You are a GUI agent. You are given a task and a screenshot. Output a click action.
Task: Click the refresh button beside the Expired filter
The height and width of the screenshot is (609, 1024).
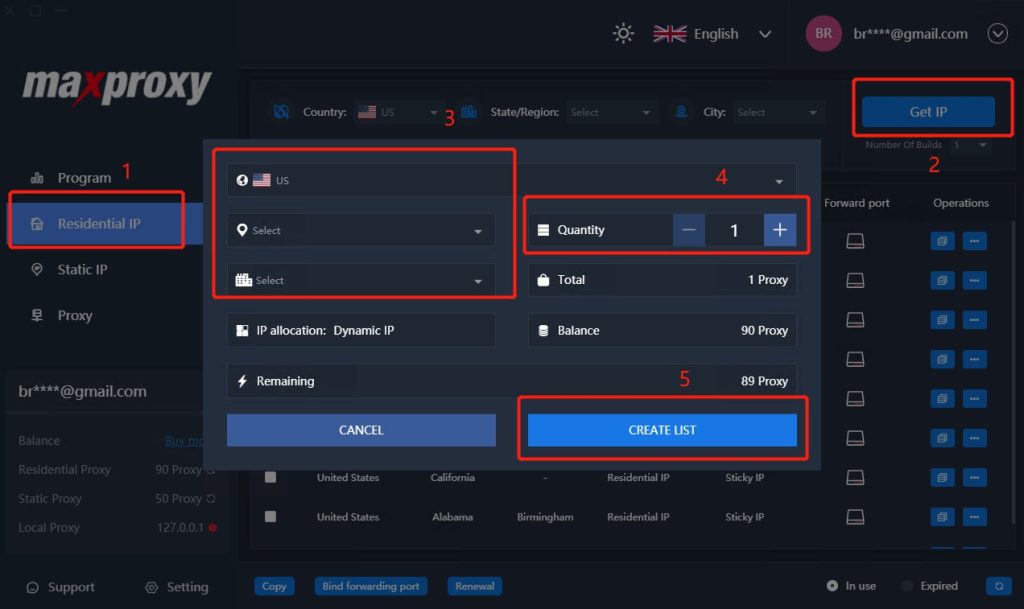click(x=999, y=586)
